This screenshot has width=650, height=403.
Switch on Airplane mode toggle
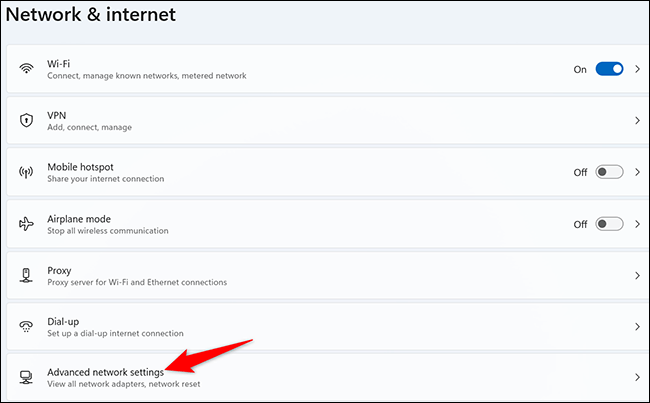coord(609,224)
